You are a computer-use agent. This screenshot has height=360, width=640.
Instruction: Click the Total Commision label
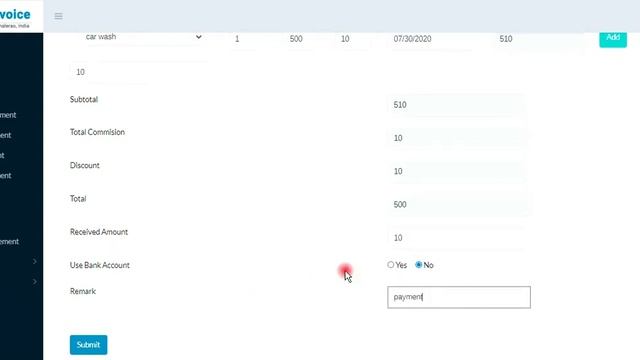pyautogui.click(x=97, y=132)
